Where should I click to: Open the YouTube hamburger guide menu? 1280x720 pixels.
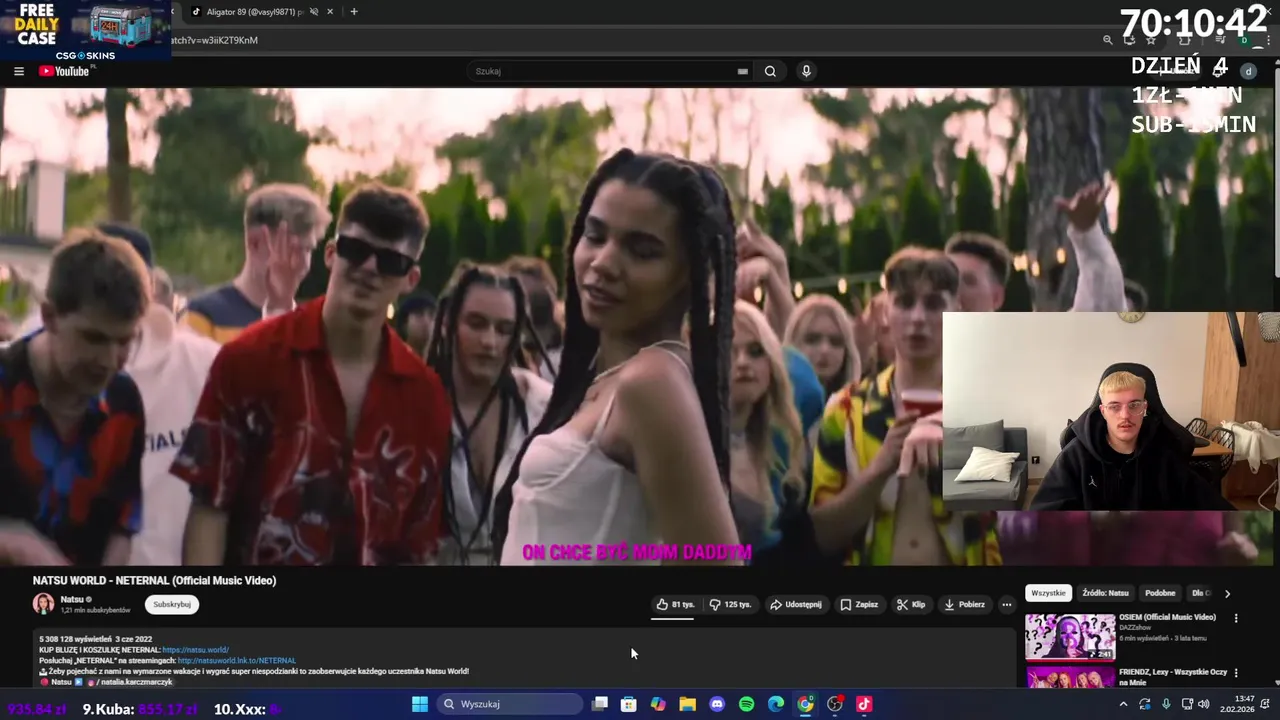[19, 71]
